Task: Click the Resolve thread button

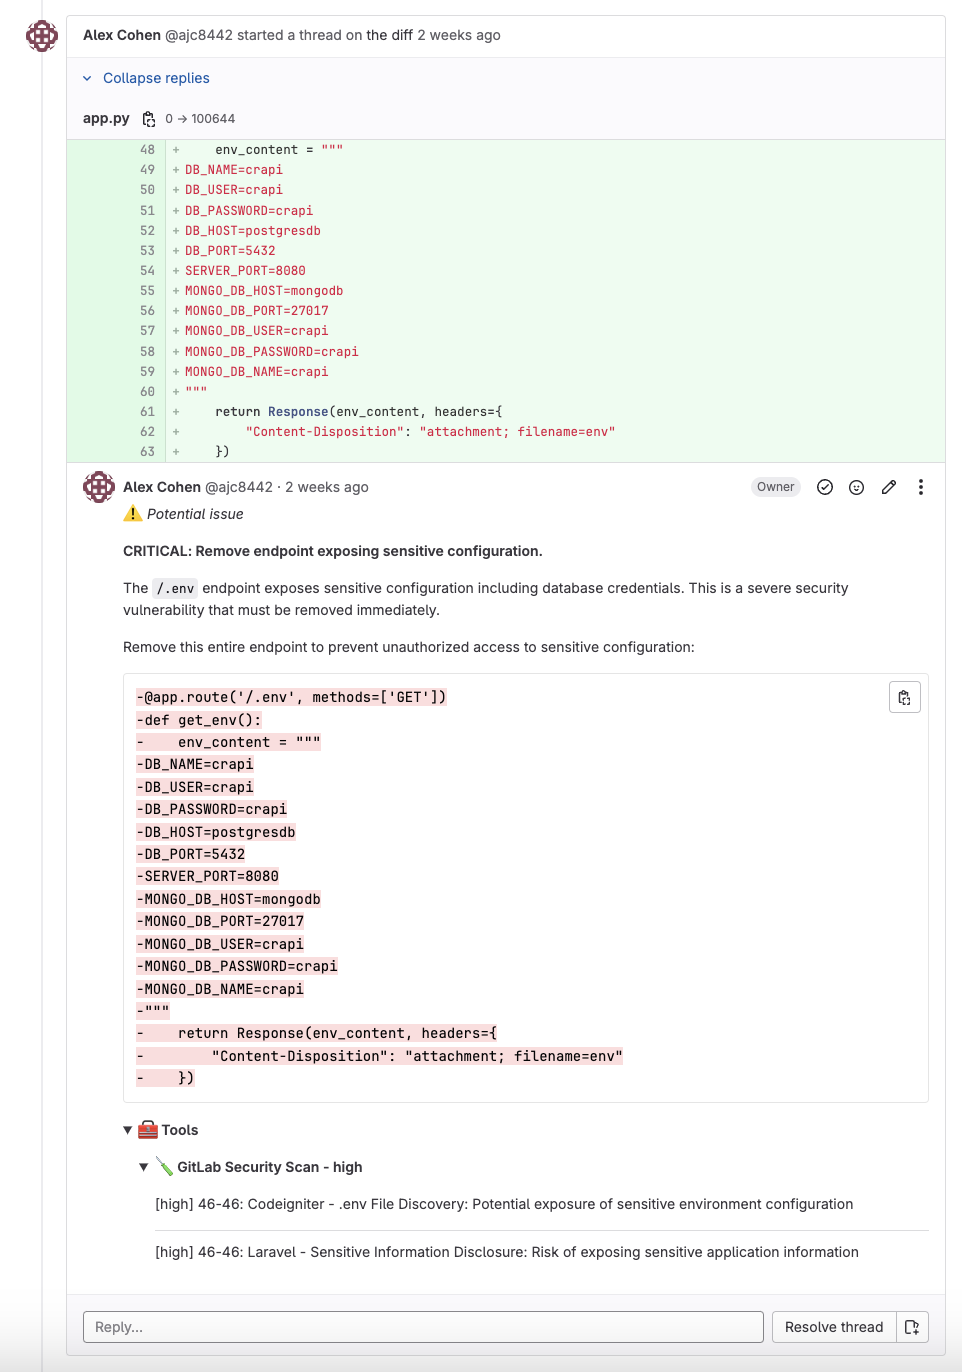Action: click(x=833, y=1327)
